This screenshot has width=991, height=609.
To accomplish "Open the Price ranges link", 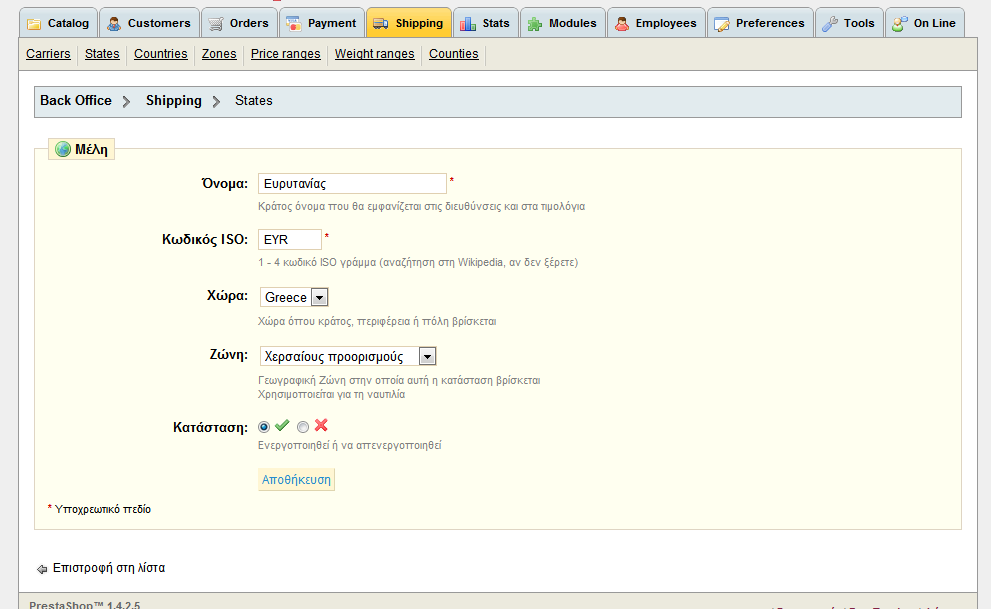I will tap(286, 54).
